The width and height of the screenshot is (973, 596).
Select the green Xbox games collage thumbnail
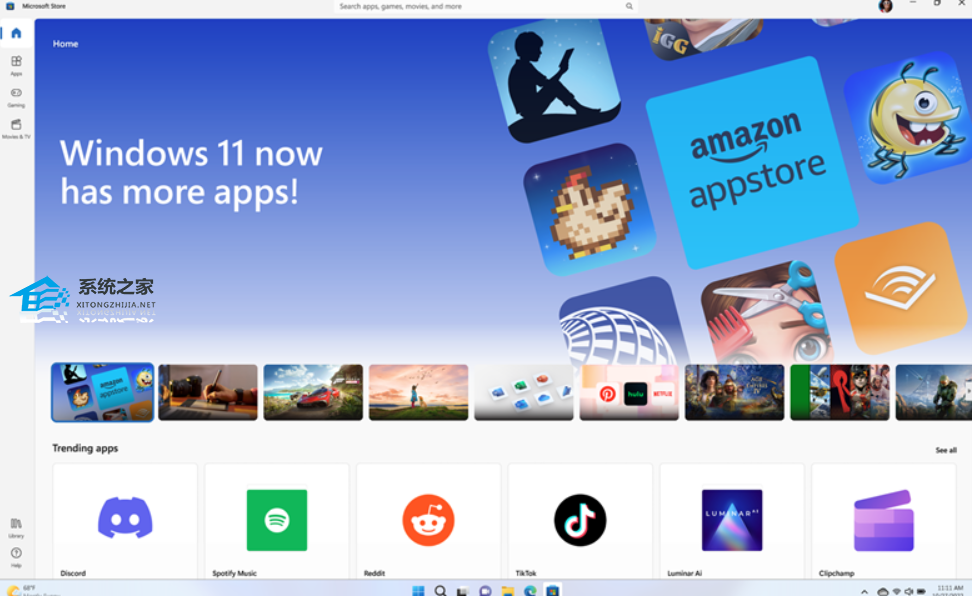pyautogui.click(x=840, y=392)
